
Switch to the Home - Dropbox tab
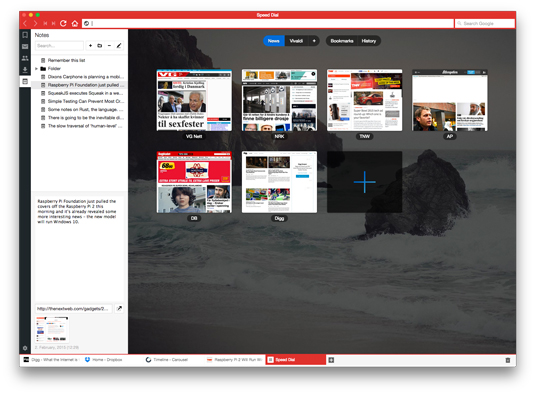112,360
